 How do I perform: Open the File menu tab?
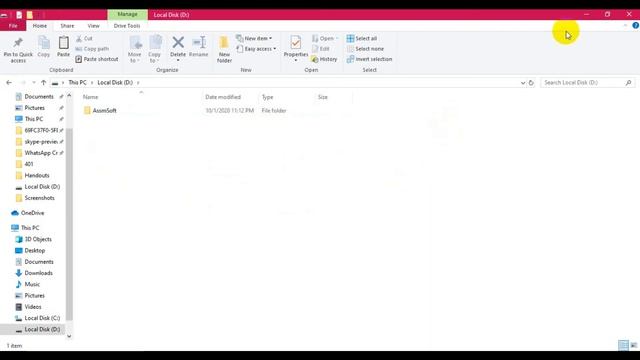point(13,26)
